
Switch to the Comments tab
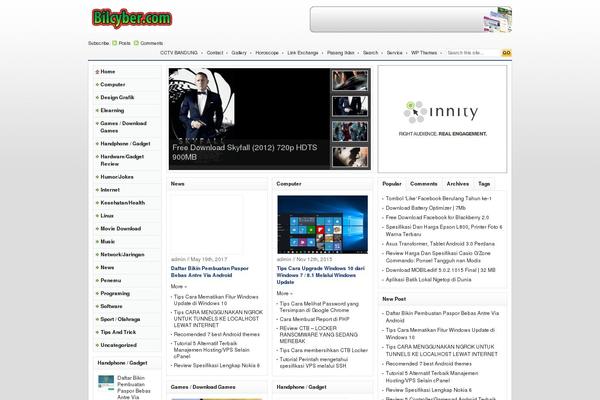424,184
